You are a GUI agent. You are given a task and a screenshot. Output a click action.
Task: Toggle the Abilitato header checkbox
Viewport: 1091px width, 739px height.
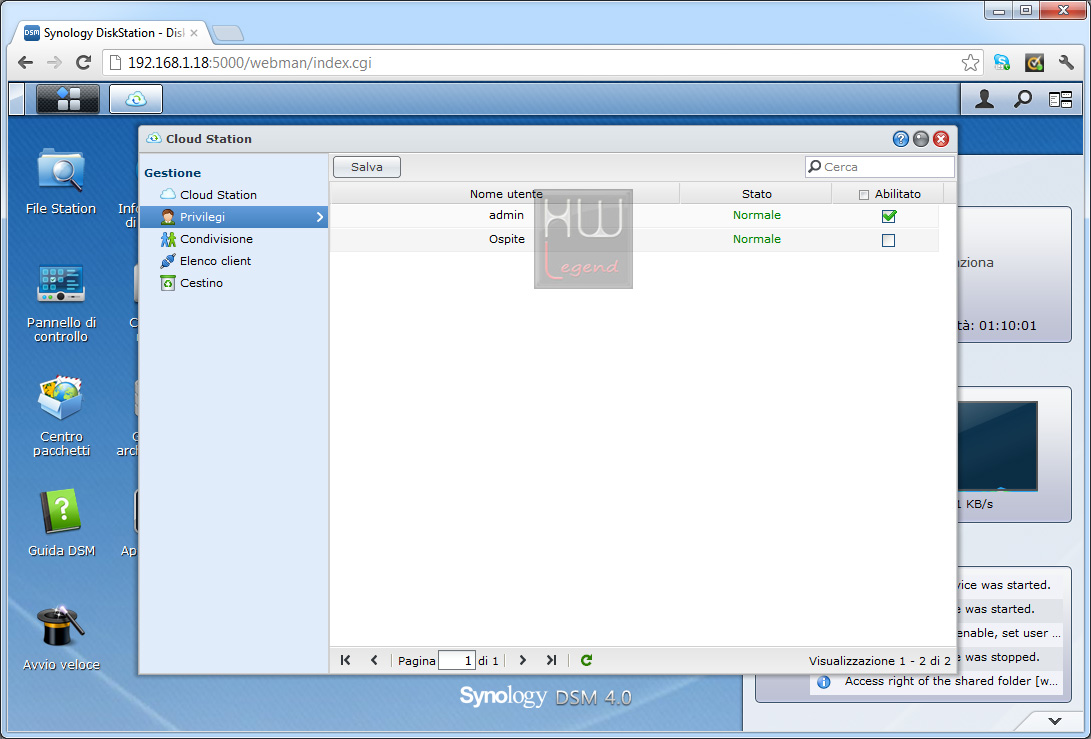coord(863,195)
